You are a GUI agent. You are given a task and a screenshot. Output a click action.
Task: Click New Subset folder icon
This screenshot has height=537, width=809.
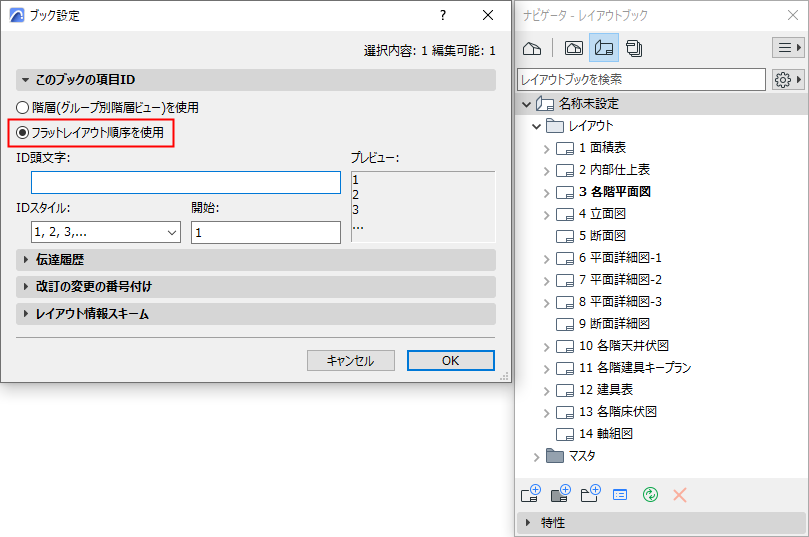click(x=590, y=494)
